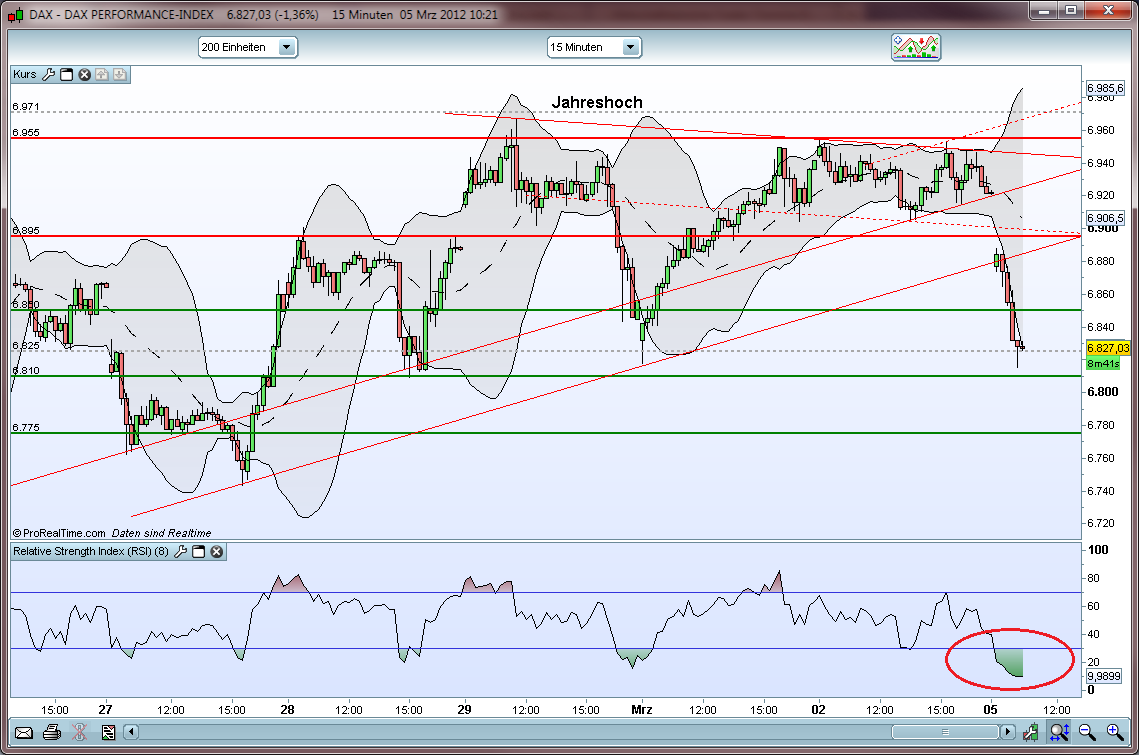Open RSI indicator settings wrench
Image resolution: width=1139 pixels, height=755 pixels.
[180, 551]
